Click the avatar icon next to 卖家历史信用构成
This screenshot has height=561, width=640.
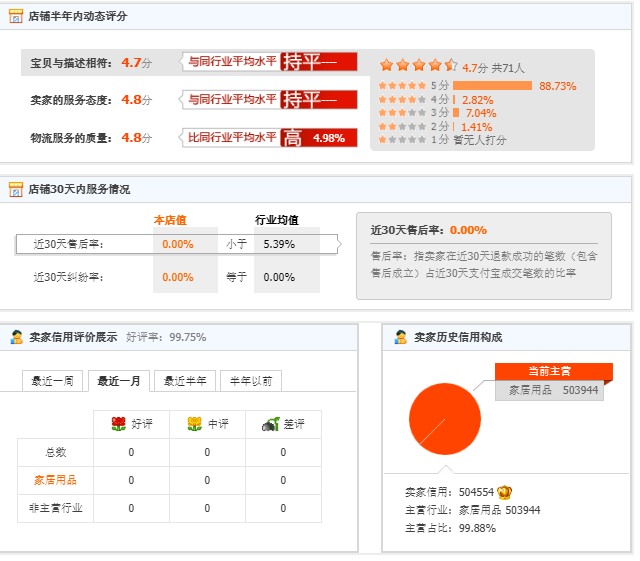[x=401, y=337]
